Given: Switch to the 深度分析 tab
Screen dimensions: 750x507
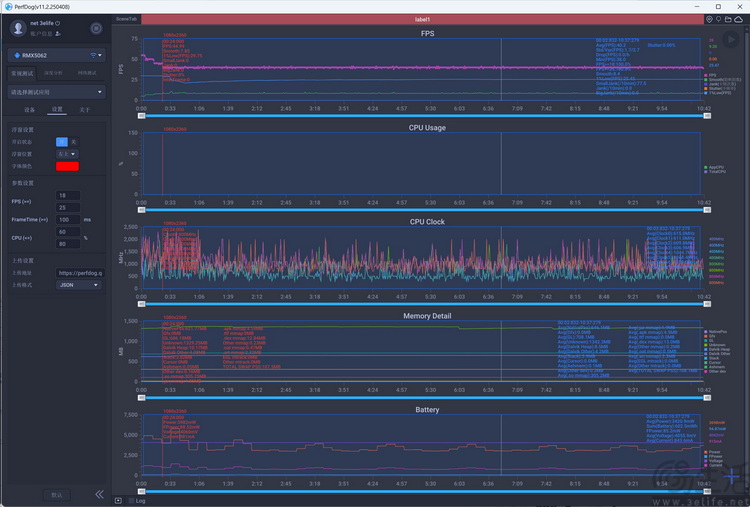Looking at the screenshot, I should (53, 73).
